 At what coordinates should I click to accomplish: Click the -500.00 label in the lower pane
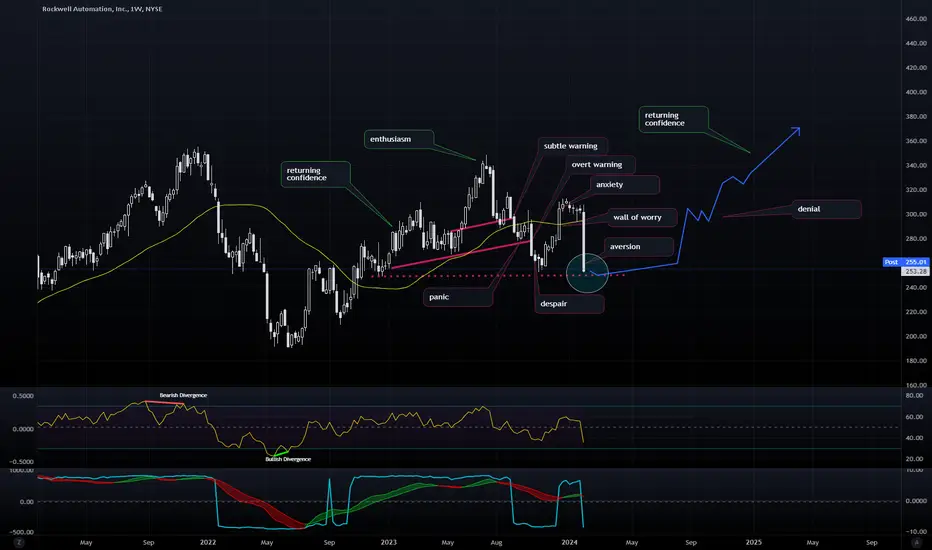click(x=21, y=532)
